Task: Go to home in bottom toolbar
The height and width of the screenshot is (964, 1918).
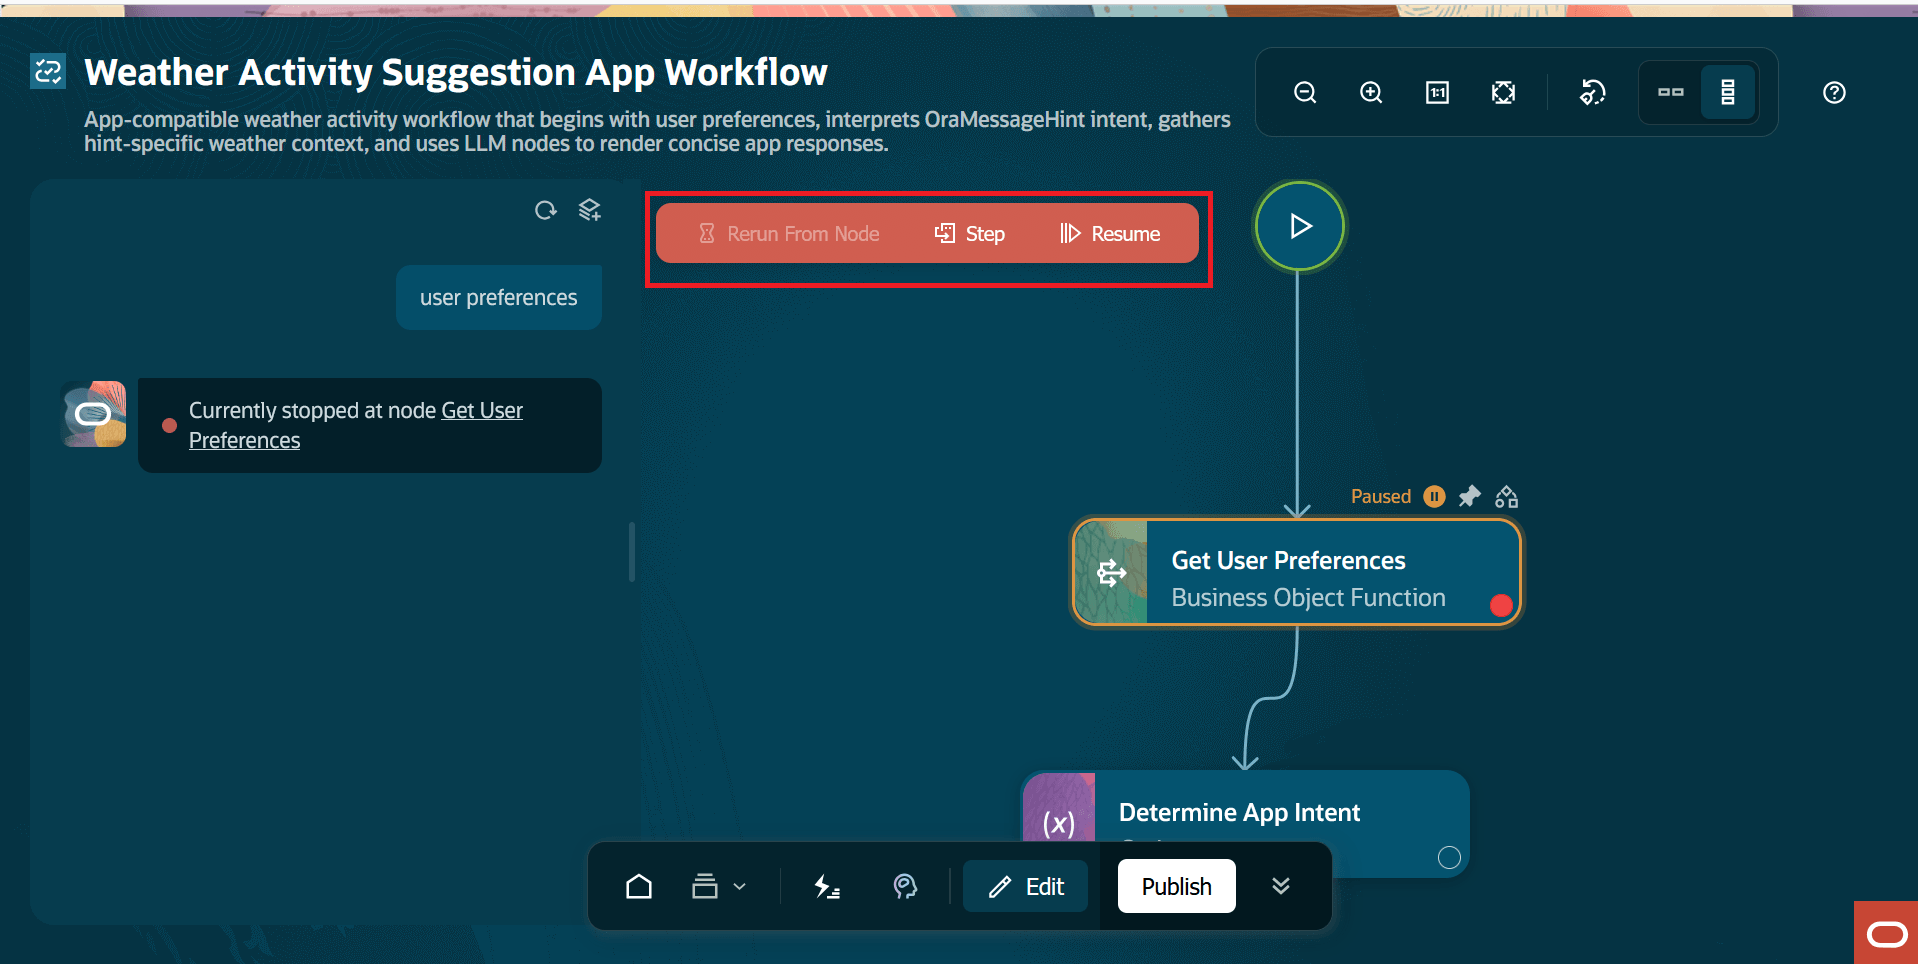Action: pos(639,887)
